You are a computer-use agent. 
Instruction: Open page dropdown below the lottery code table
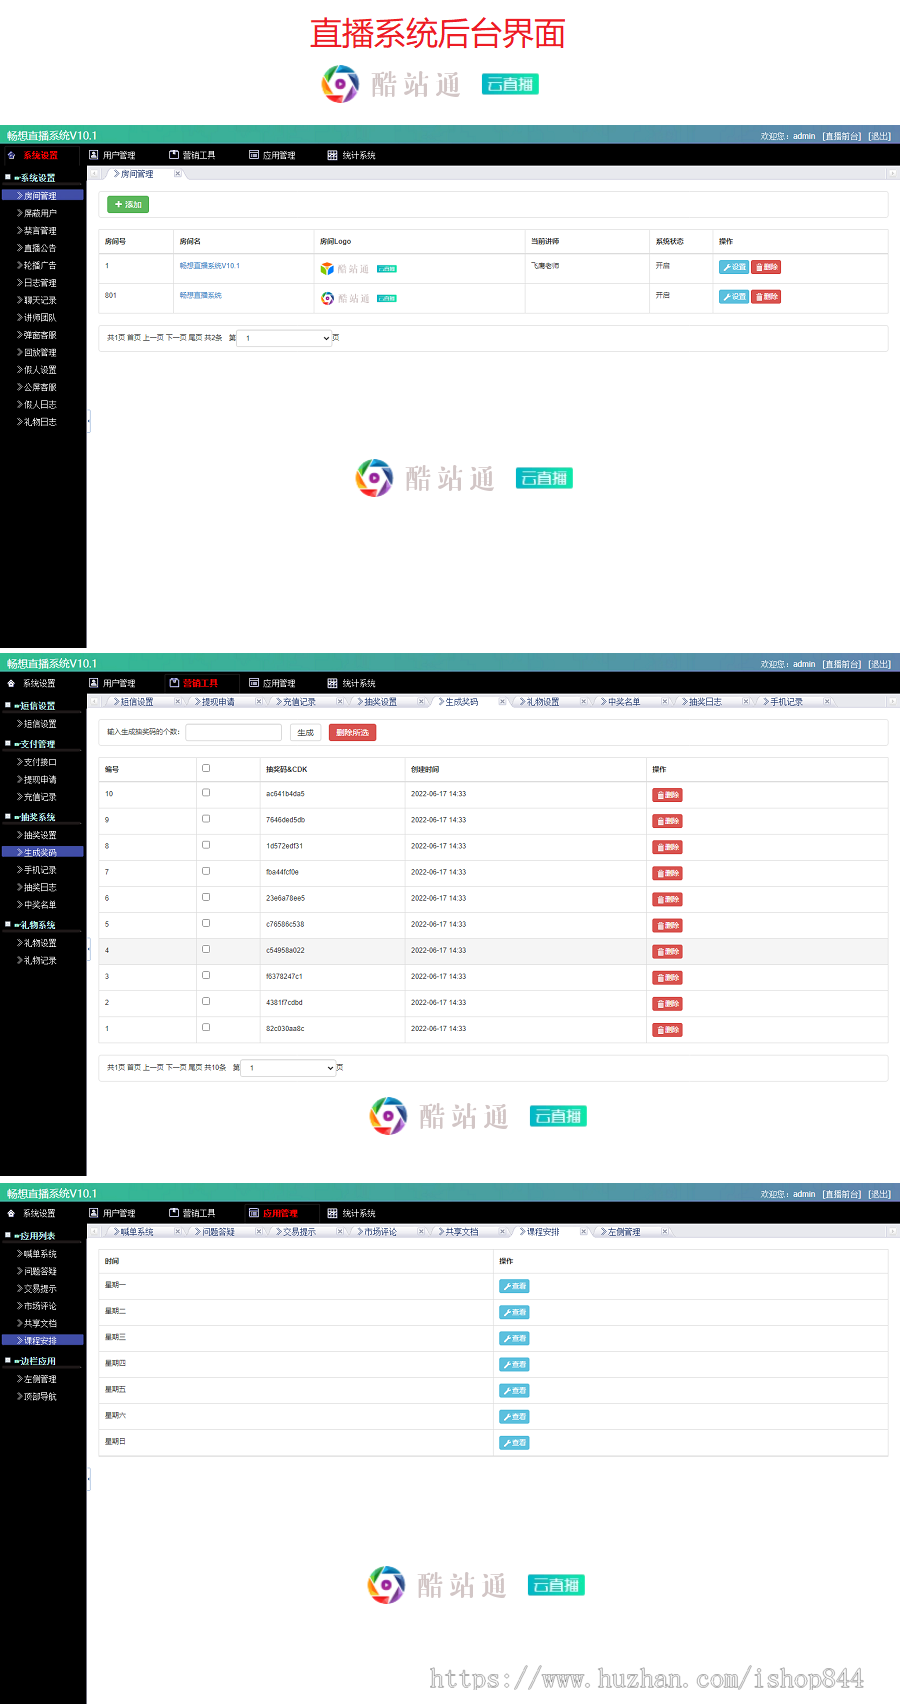tap(289, 1068)
